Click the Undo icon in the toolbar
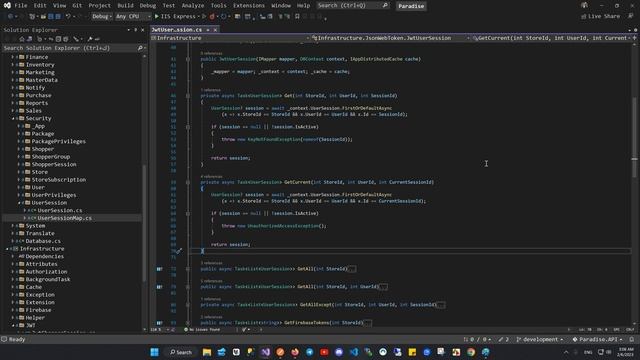640x360 pixels. click(68, 16)
